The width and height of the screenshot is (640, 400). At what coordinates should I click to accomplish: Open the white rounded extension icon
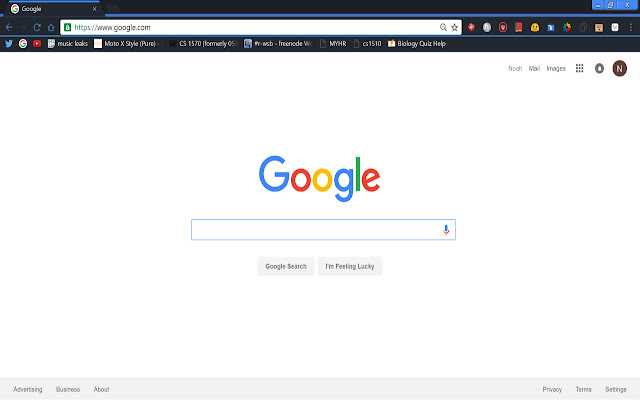tap(615, 27)
